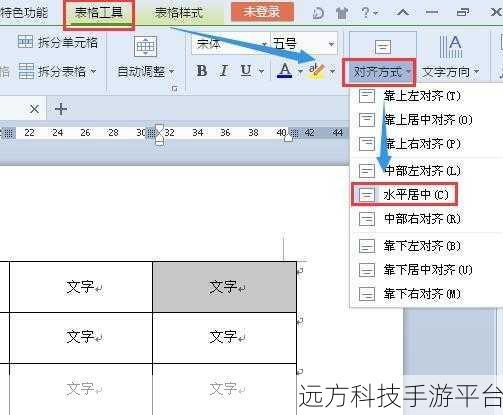Click the 靠下居中对齐 alignment icon

click(367, 270)
